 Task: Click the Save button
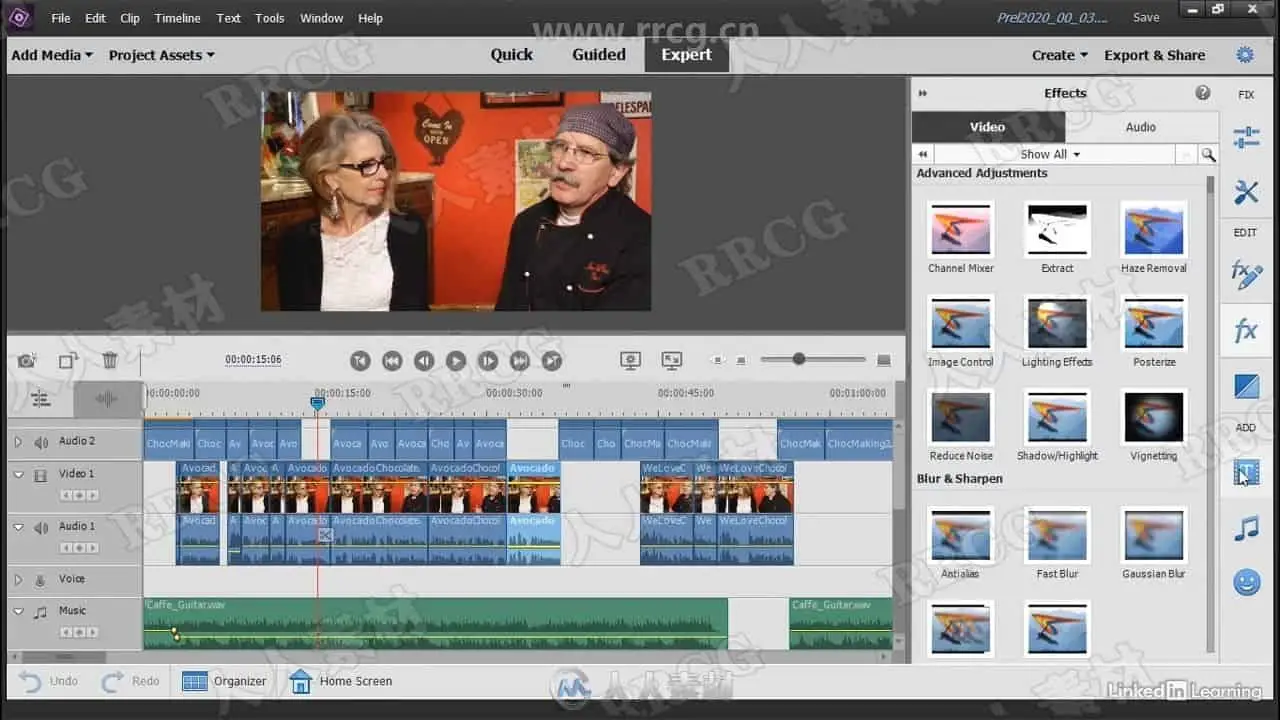tap(1146, 17)
